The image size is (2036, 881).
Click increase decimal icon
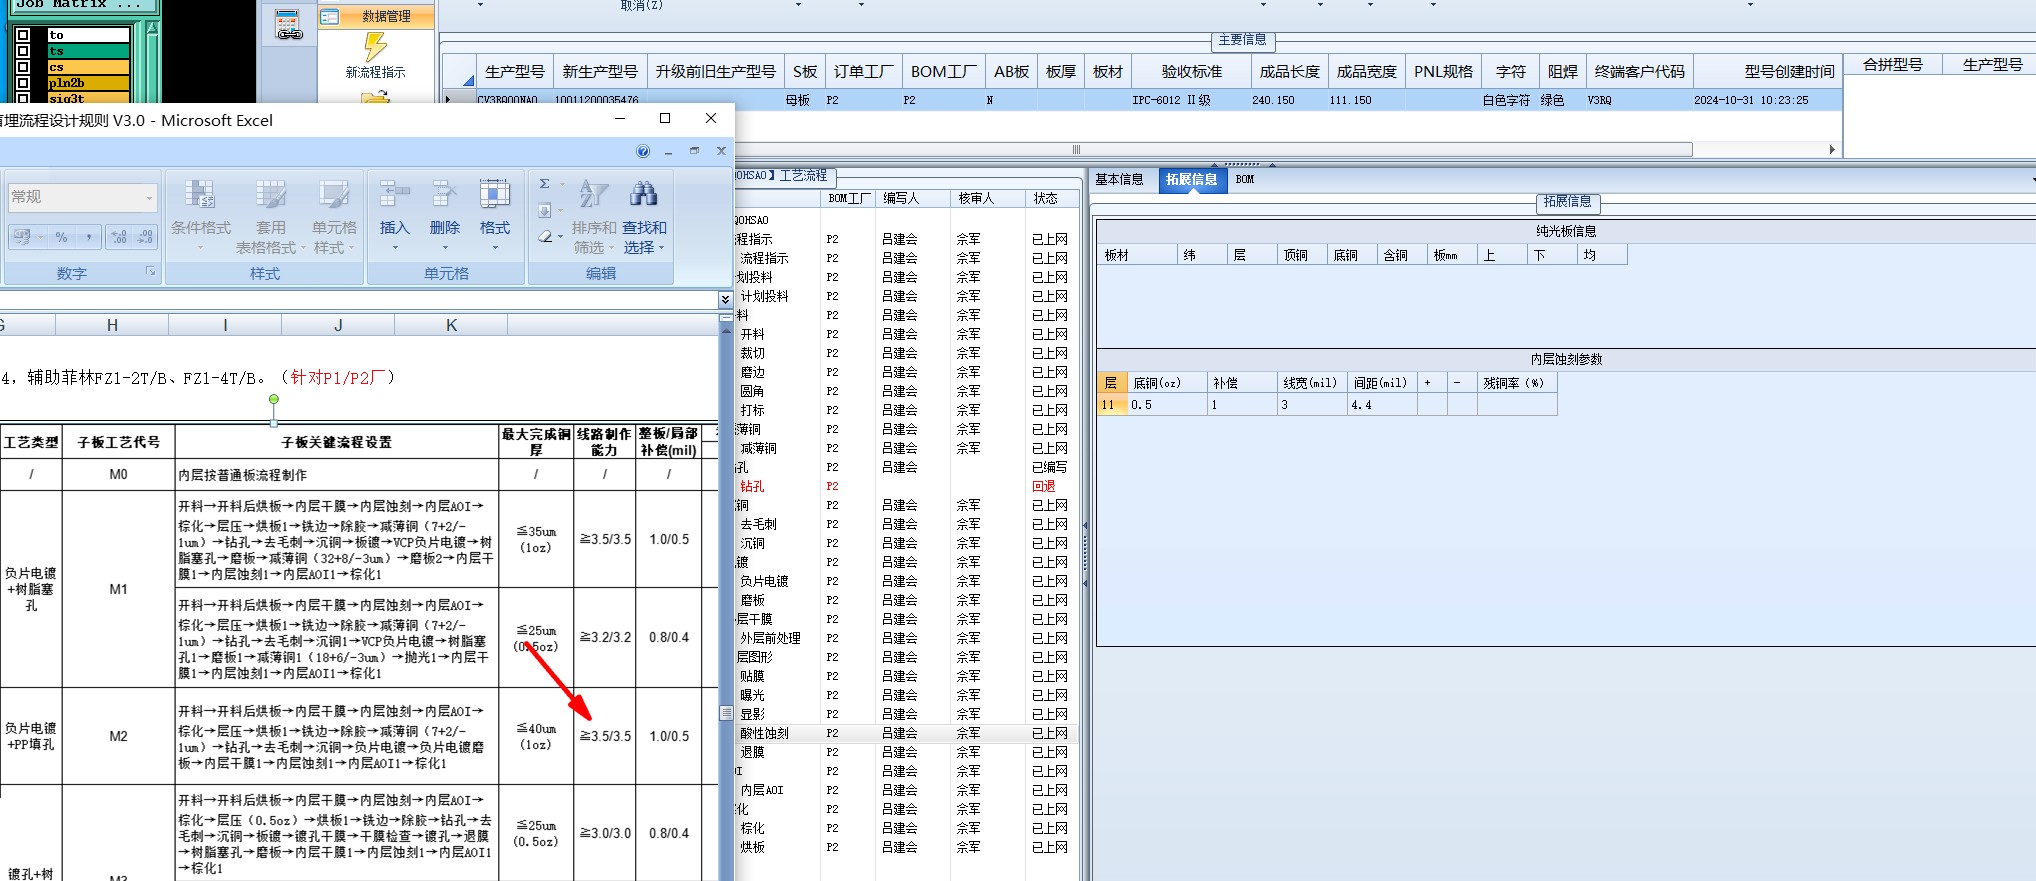click(119, 237)
